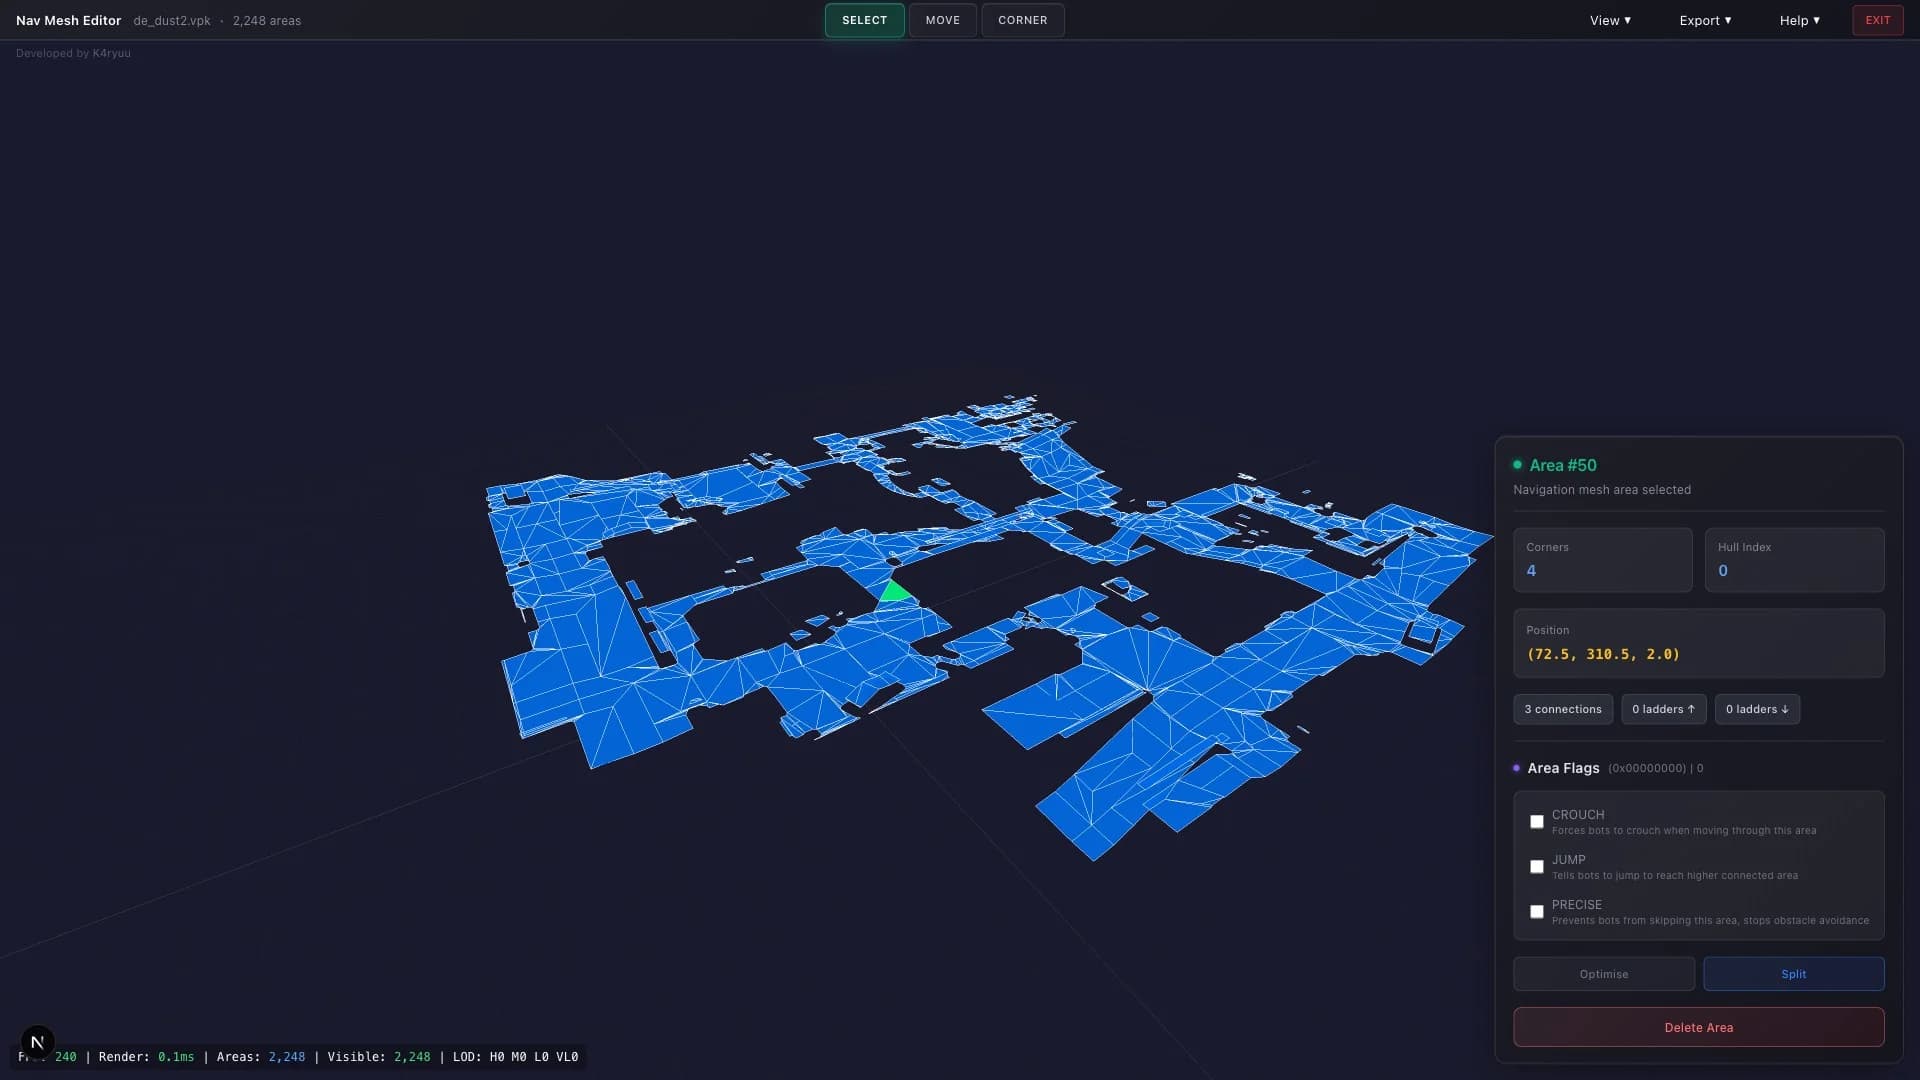This screenshot has height=1080, width=1920.
Task: Click the Area #50 heading
Action: [1563, 465]
